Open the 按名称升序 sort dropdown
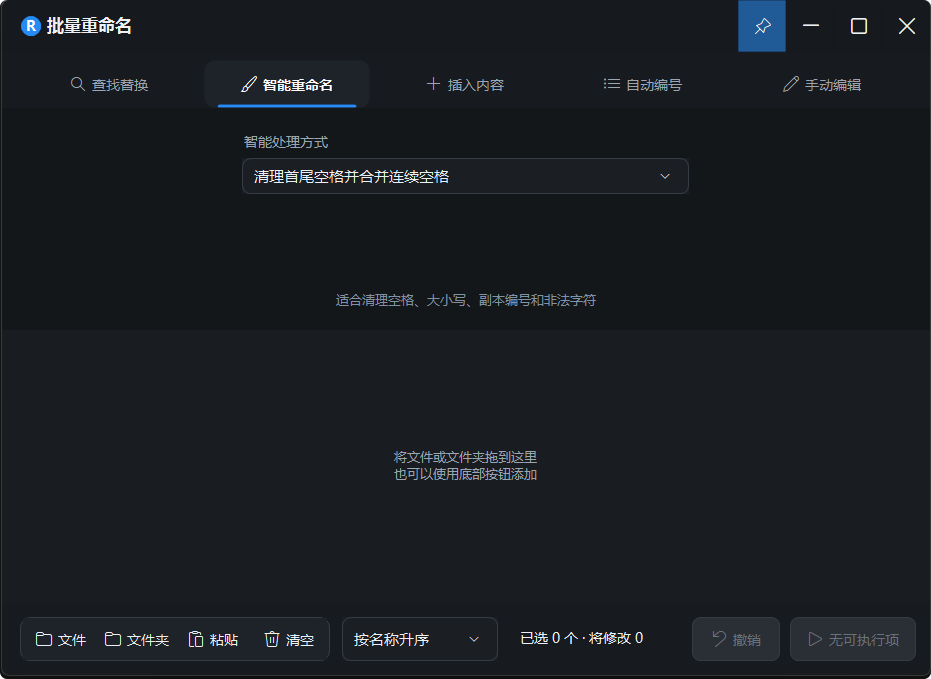 point(420,639)
